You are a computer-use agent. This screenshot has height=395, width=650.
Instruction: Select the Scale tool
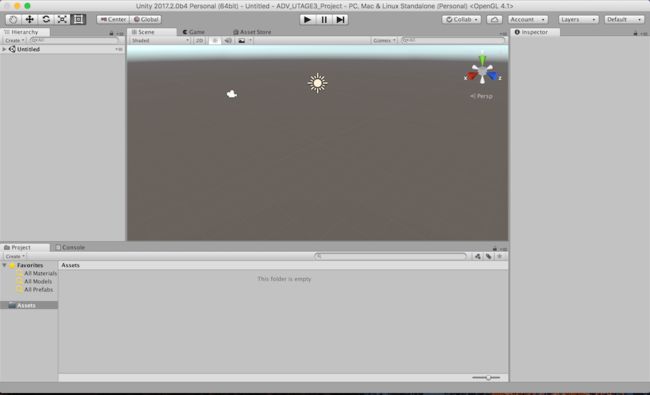click(x=62, y=19)
